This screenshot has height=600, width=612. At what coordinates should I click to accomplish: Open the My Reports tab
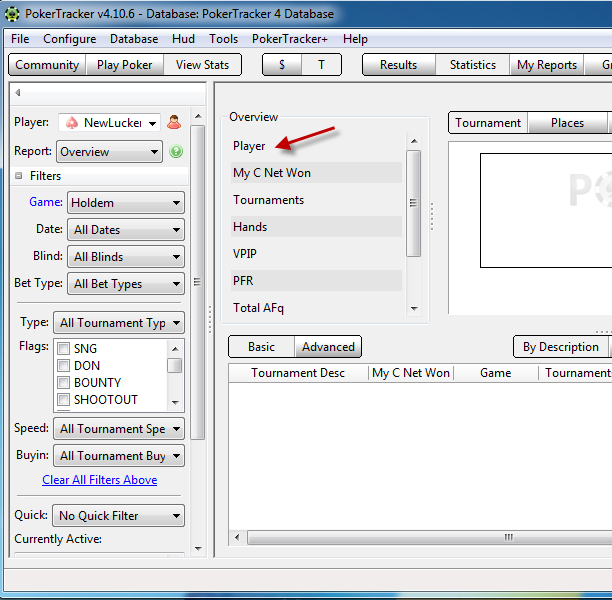[x=547, y=65]
